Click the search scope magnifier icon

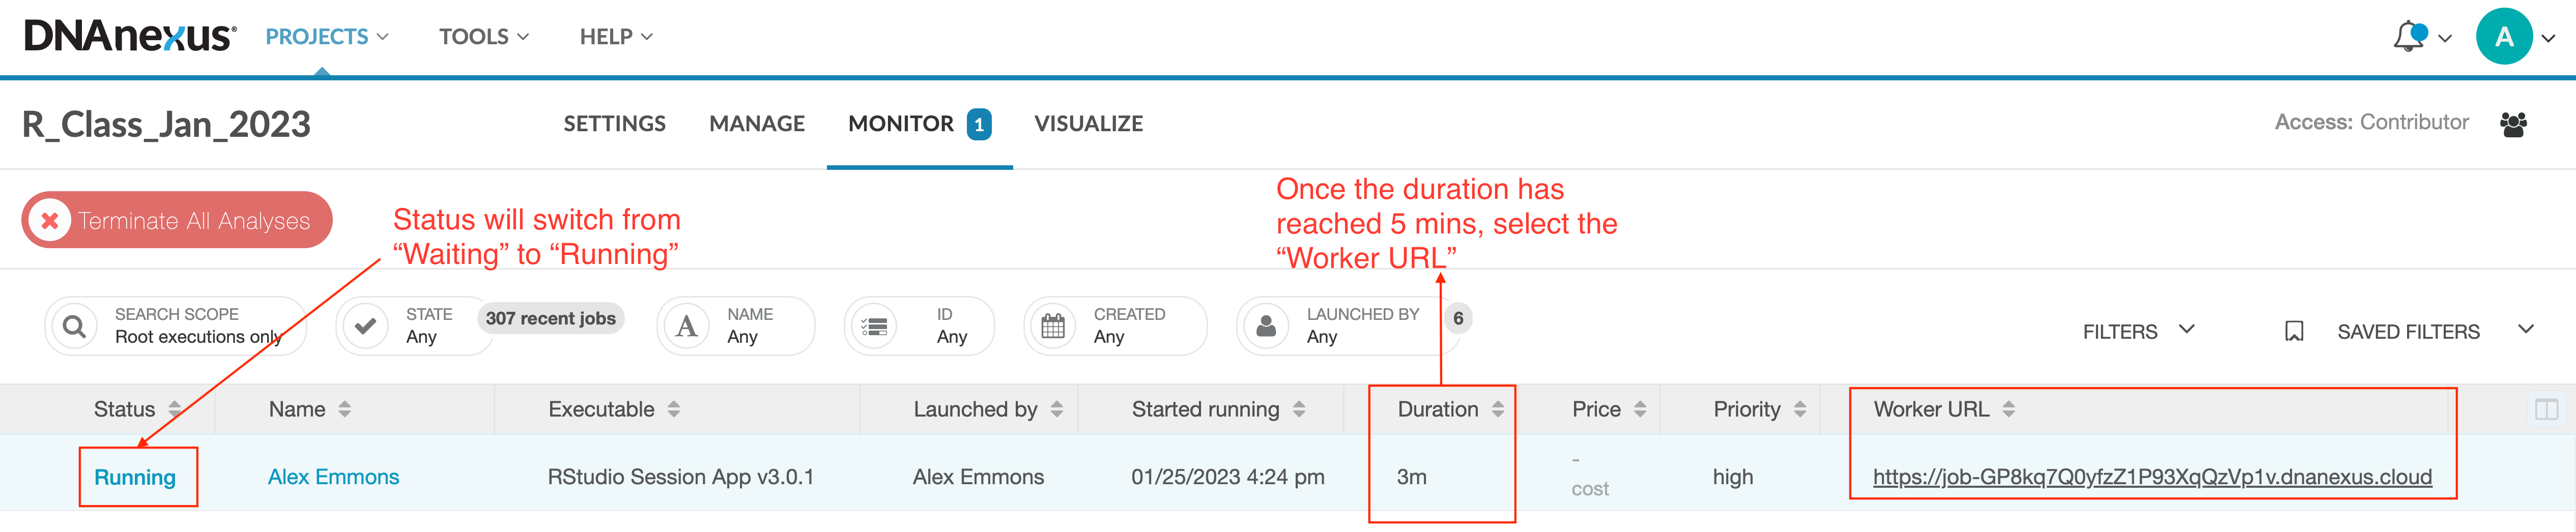click(x=74, y=326)
